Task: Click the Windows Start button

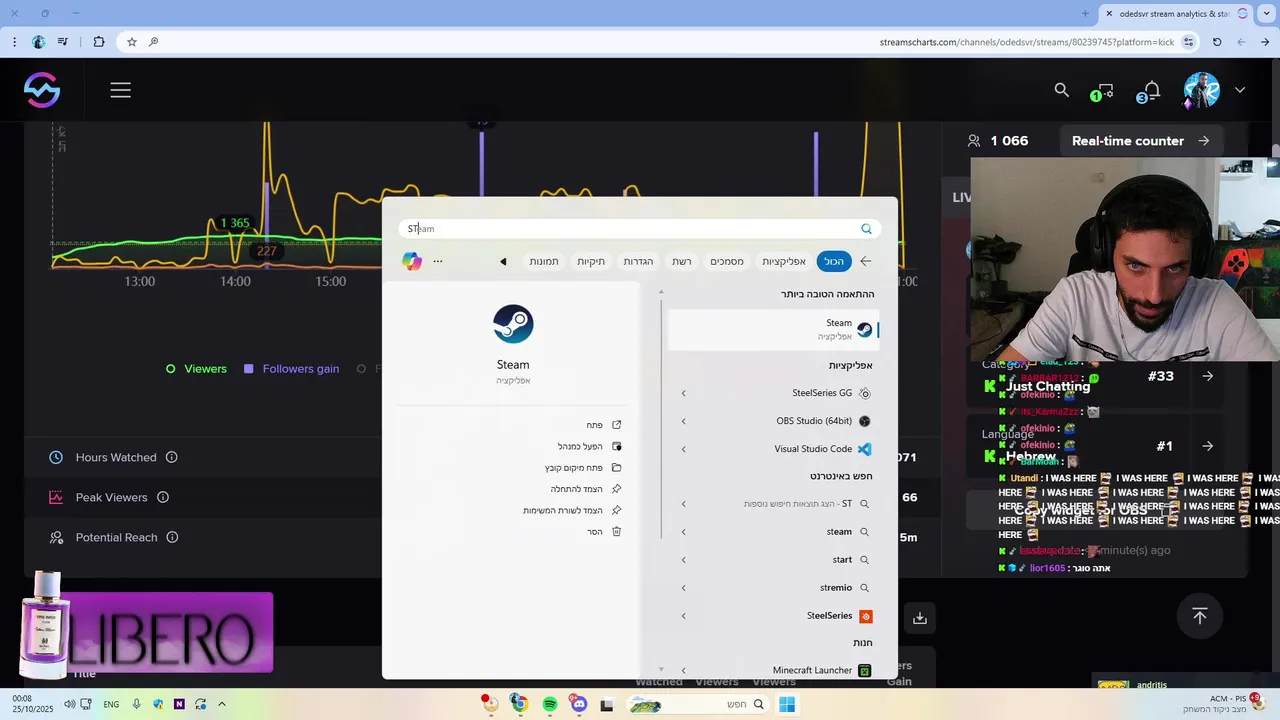Action: [787, 704]
